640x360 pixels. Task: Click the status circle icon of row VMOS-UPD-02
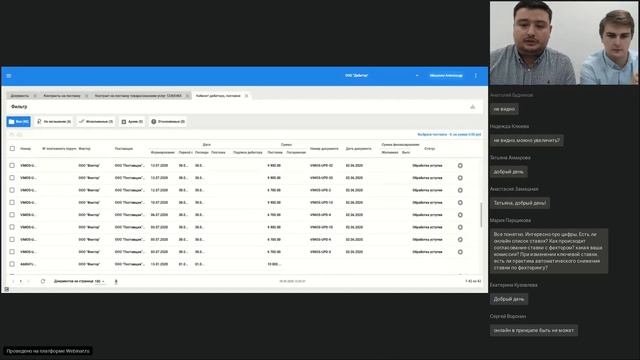tap(460, 166)
